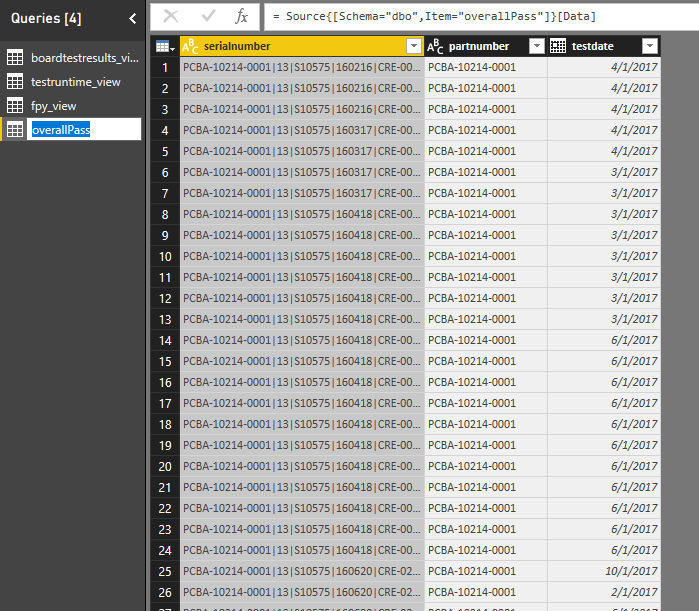Viewport: 699px width, 611px height.
Task: Select row number 25
Action: [x=165, y=571]
